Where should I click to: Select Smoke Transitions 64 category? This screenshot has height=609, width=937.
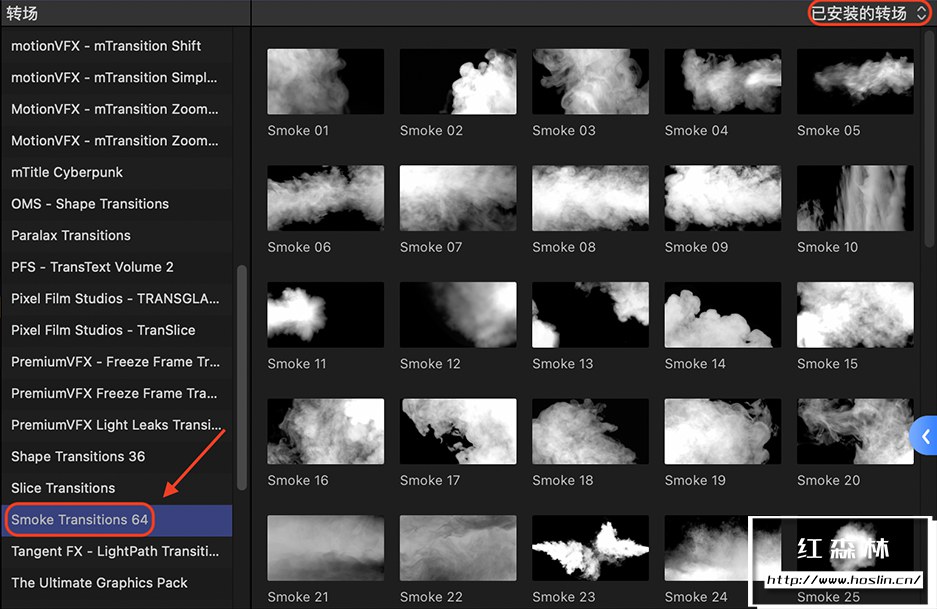coord(117,520)
